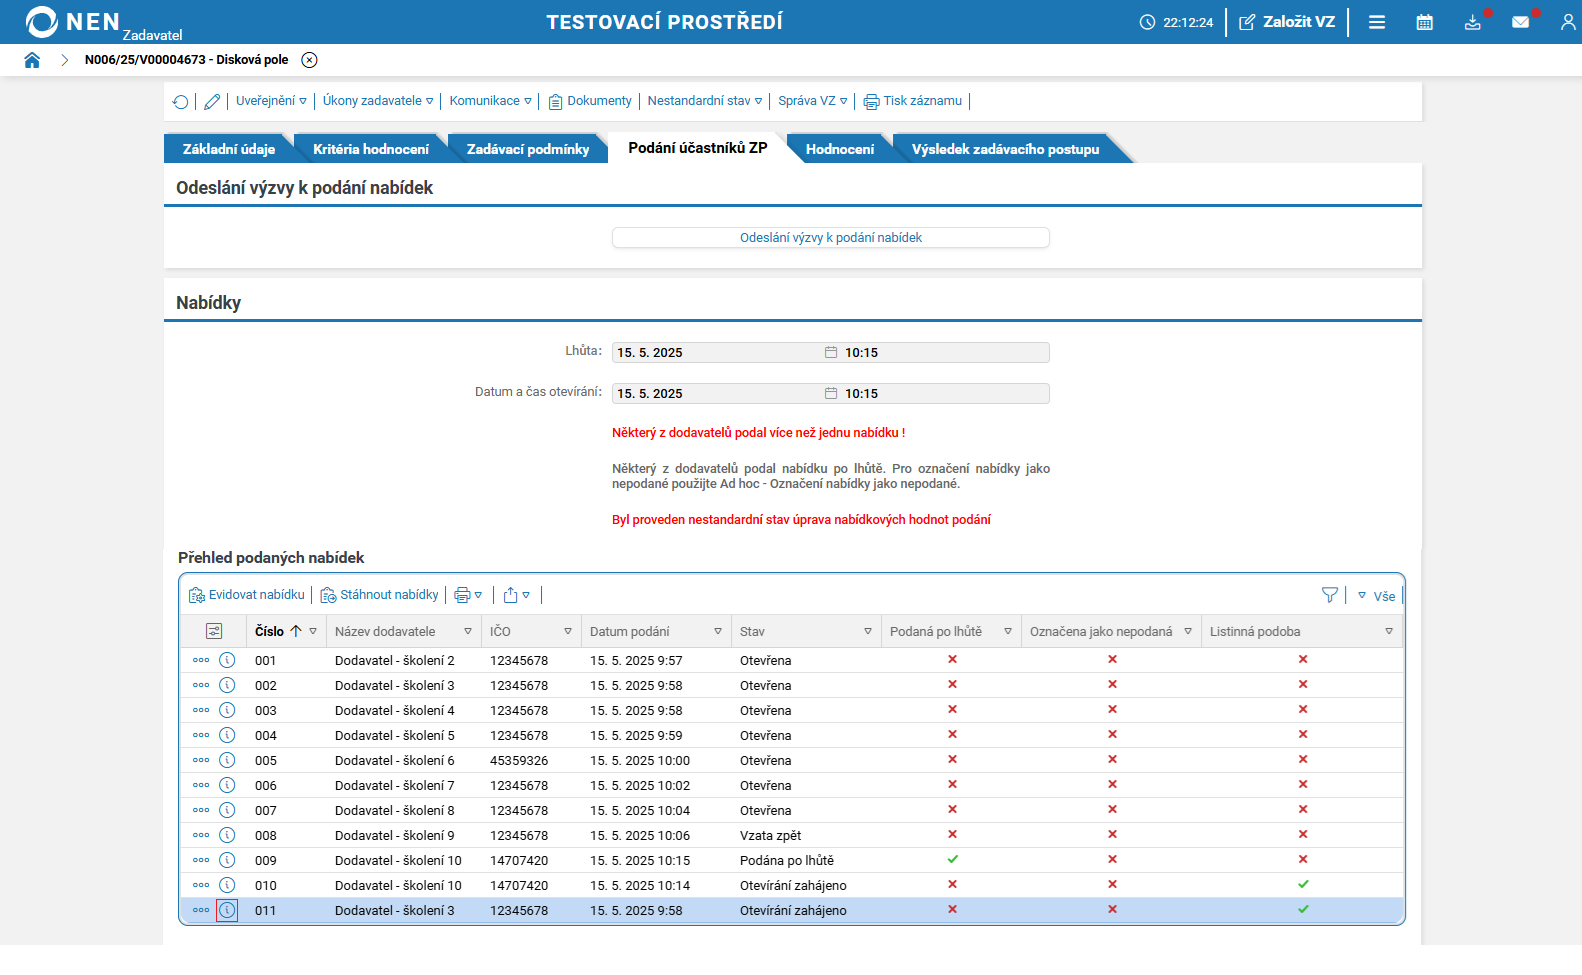1582x975 pixels.
Task: Open the hamburger menu icon
Action: pyautogui.click(x=1377, y=22)
